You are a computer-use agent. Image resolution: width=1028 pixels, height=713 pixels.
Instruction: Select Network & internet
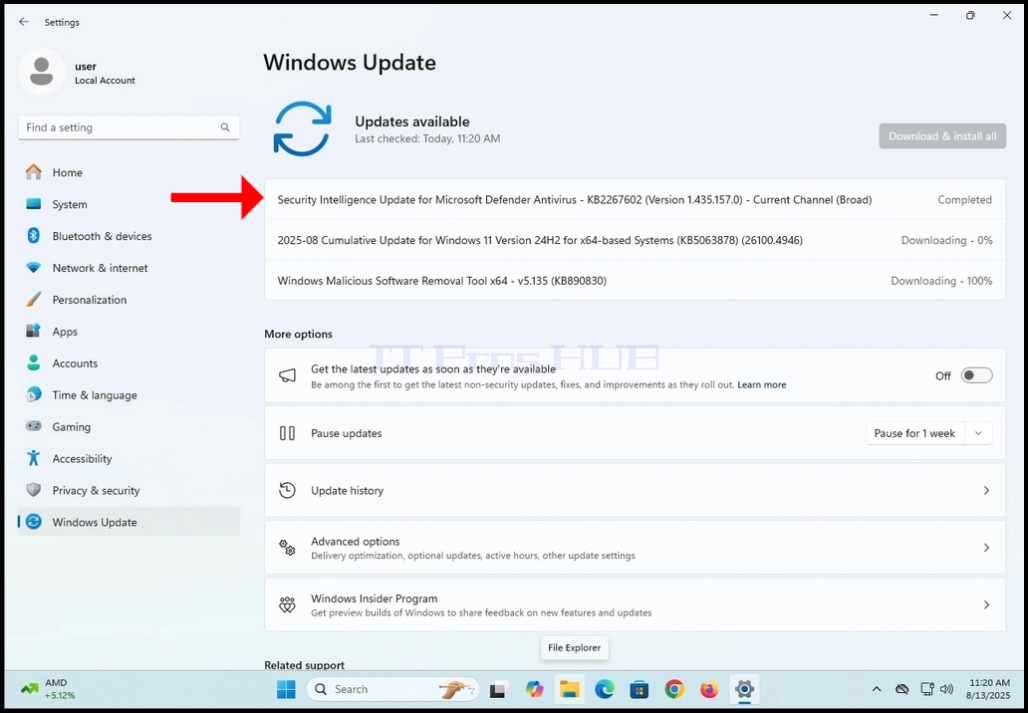pos(129,268)
